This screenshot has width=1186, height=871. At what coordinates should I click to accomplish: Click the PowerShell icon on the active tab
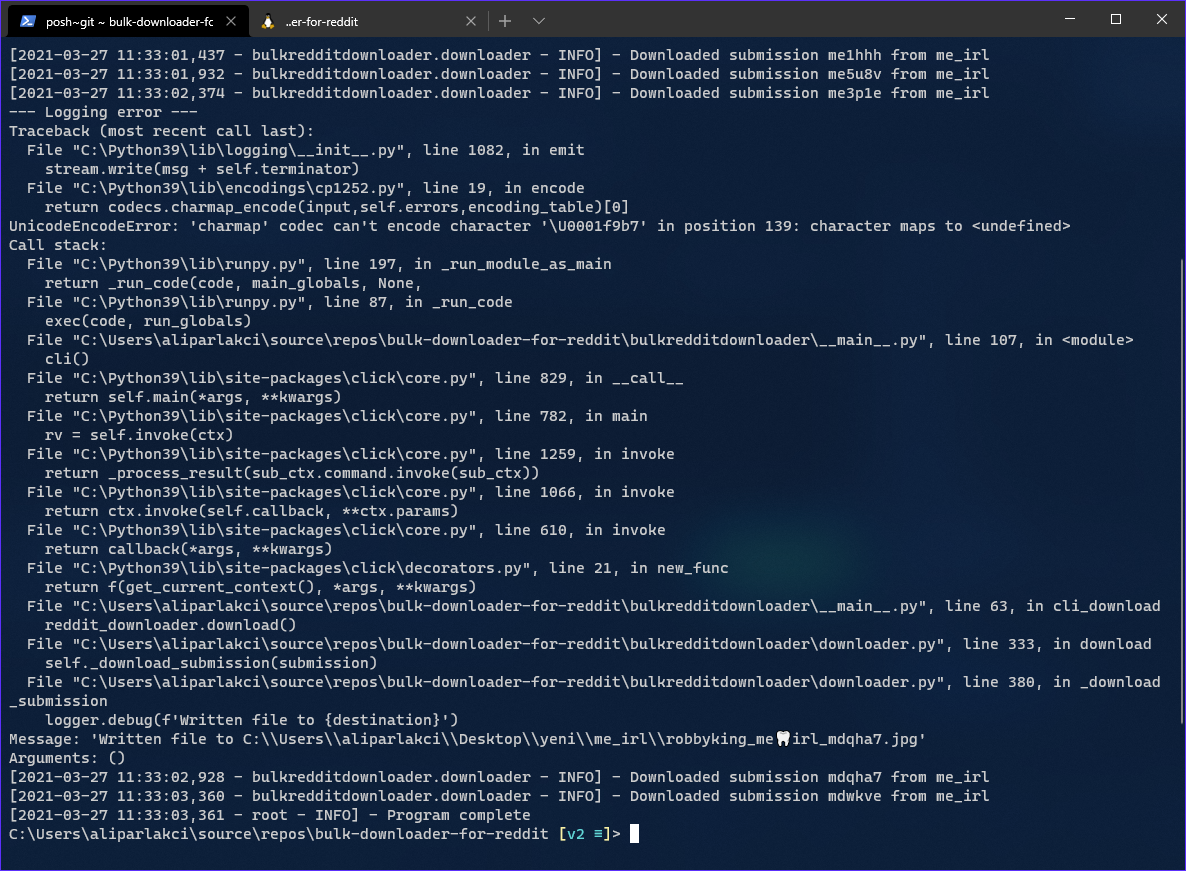click(x=30, y=19)
